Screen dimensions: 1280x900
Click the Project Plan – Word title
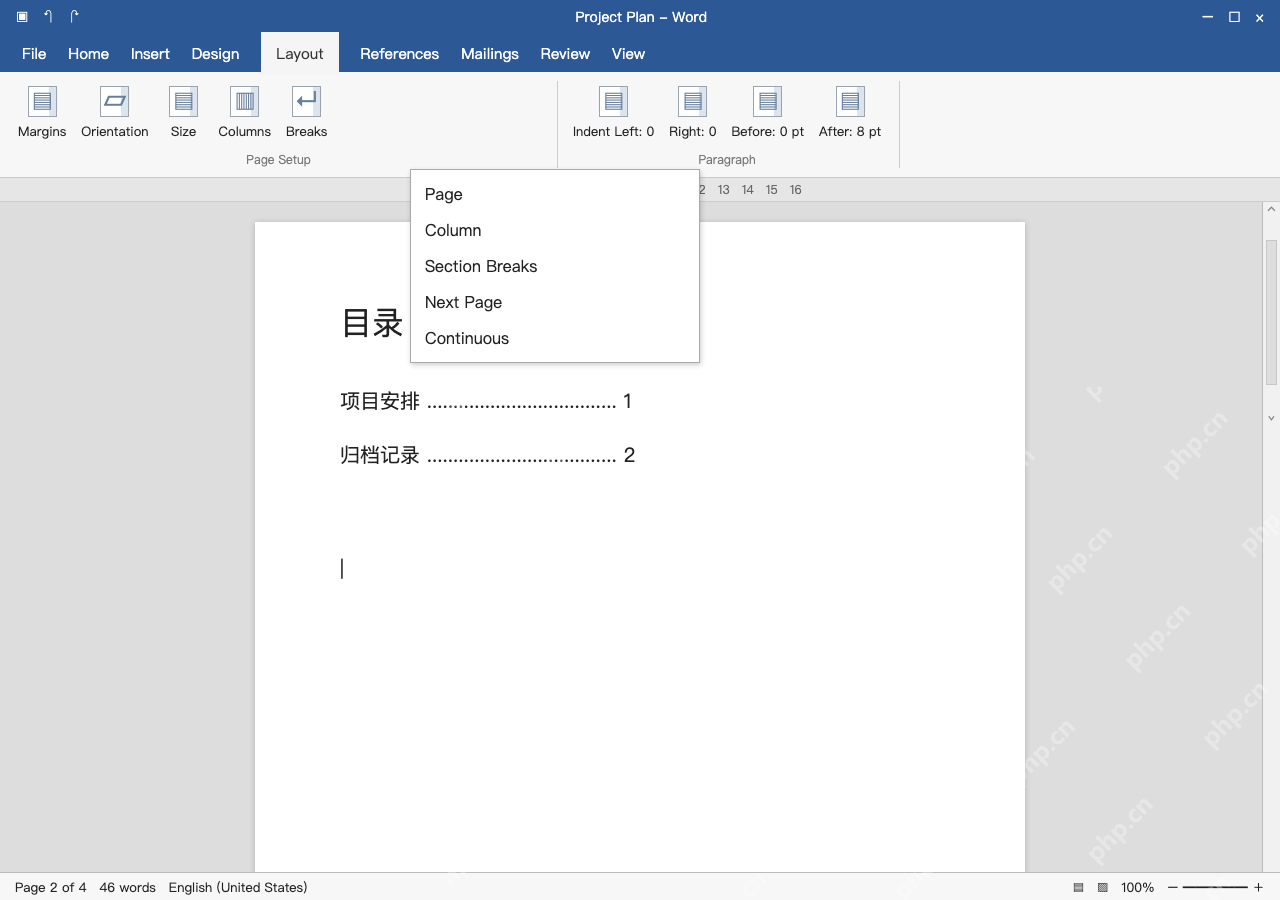641,17
